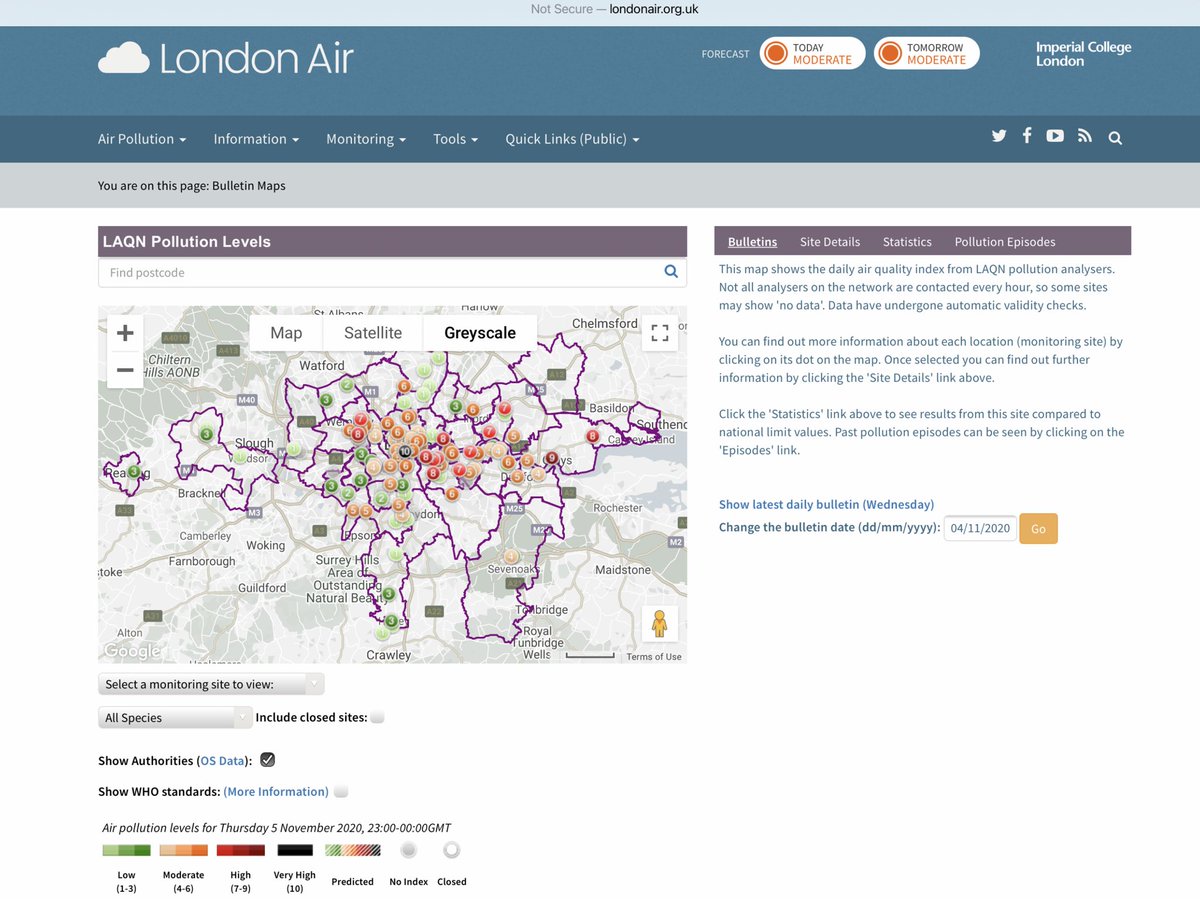Viewport: 1200px width, 899px height.
Task: Click the postcode search magnifier icon
Action: 671,271
